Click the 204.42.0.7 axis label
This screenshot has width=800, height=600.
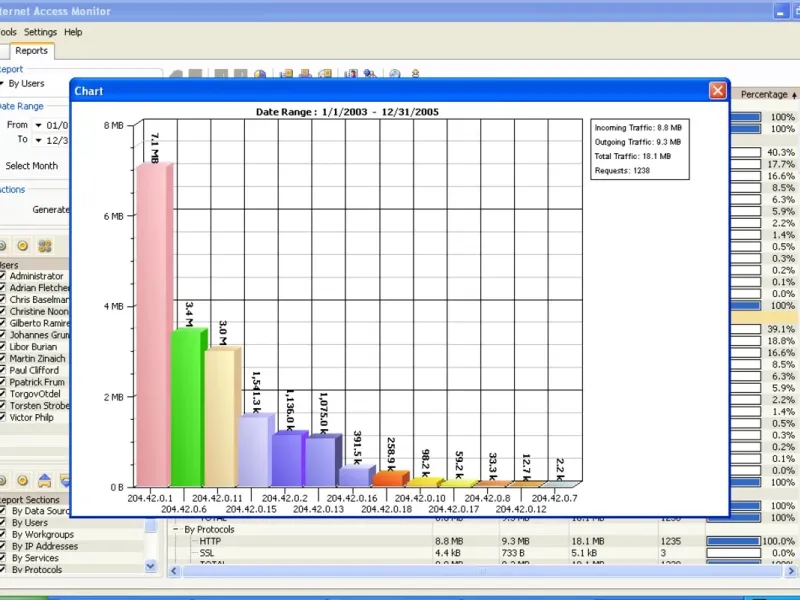tap(554, 498)
